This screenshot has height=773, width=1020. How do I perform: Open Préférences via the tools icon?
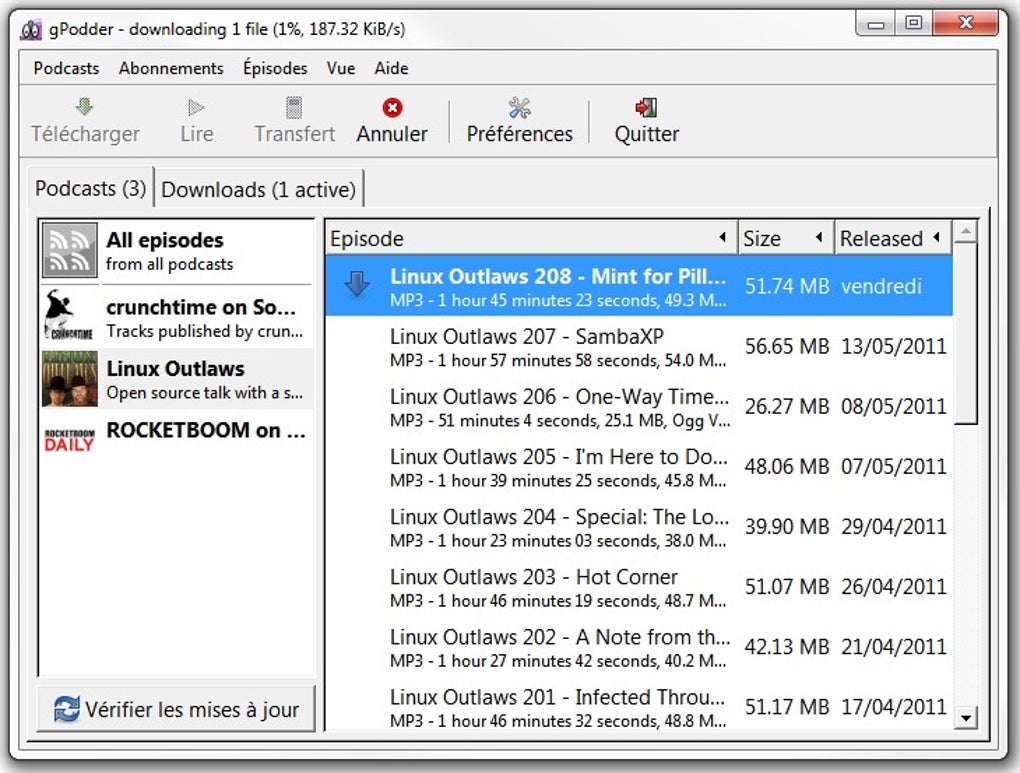coord(519,107)
